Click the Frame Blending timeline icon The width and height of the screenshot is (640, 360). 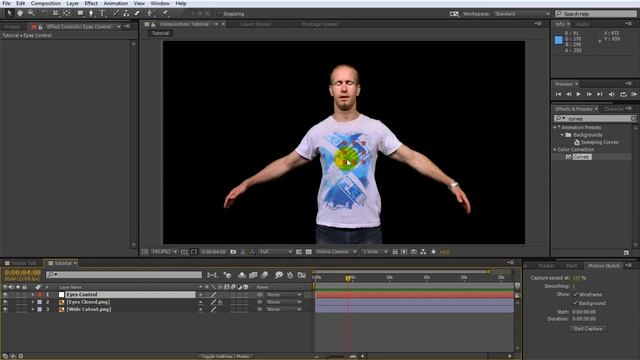click(253, 276)
